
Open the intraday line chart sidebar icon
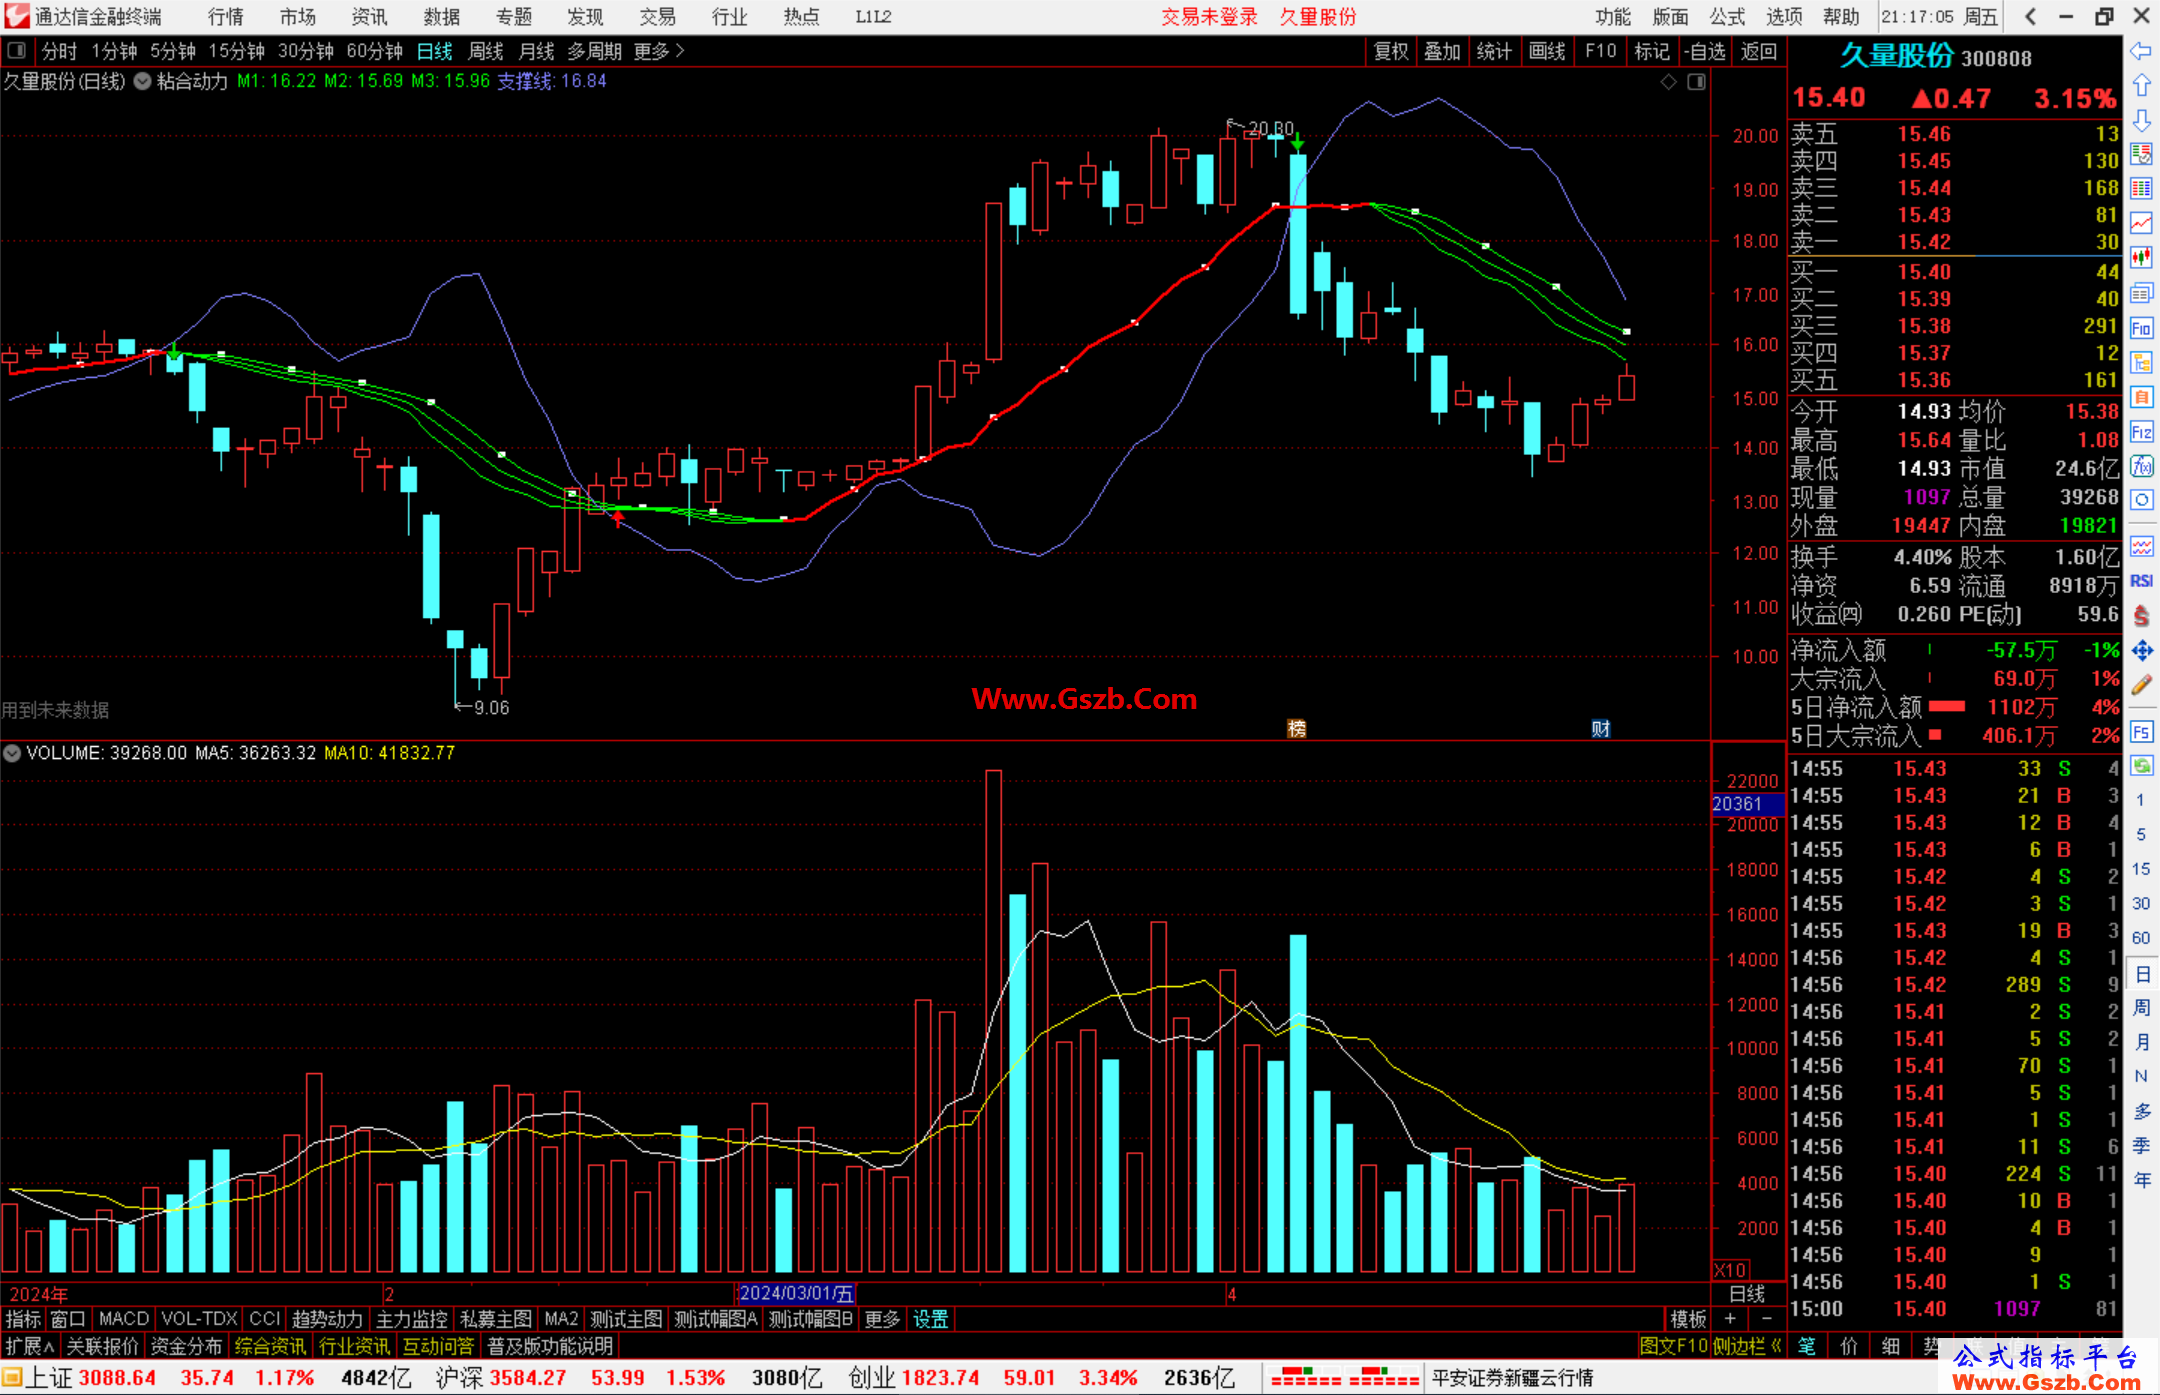pyautogui.click(x=2141, y=223)
